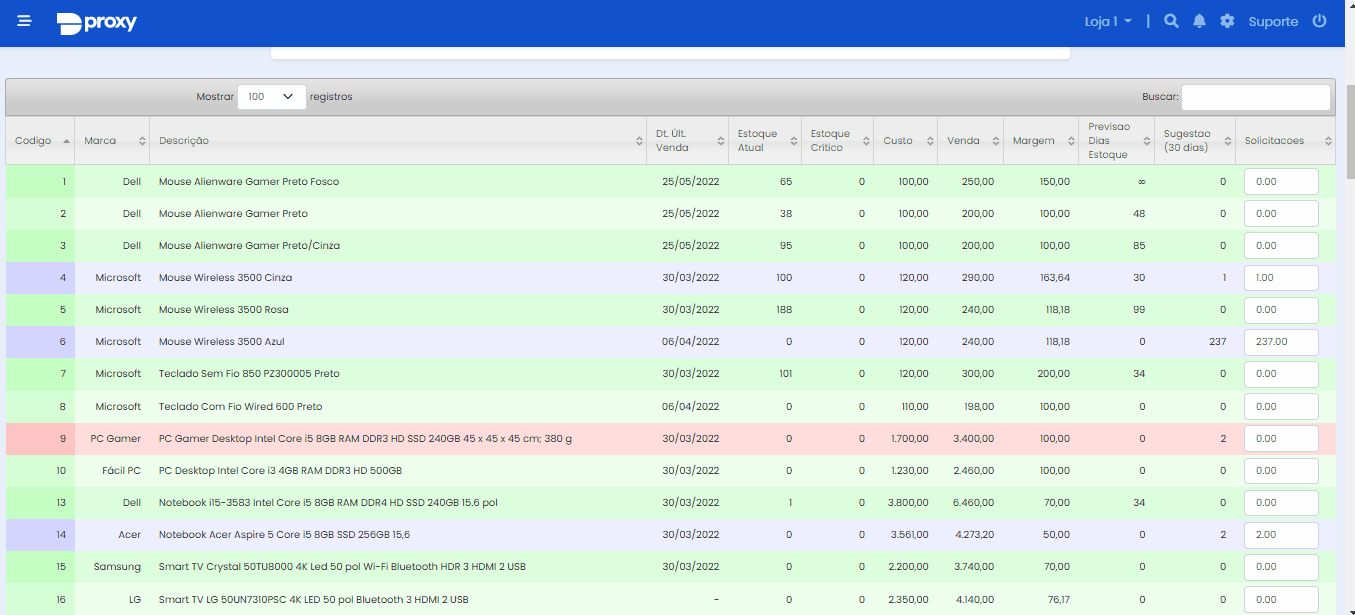Image resolution: width=1355 pixels, height=615 pixels.
Task: Click the 163,64 Margem value
Action: click(1057, 278)
